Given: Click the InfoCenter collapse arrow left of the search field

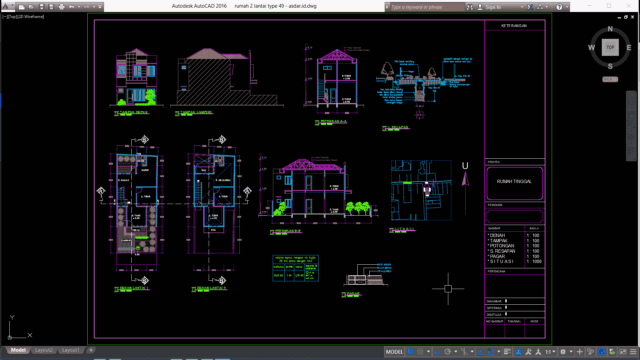Looking at the screenshot, I should 387,7.
